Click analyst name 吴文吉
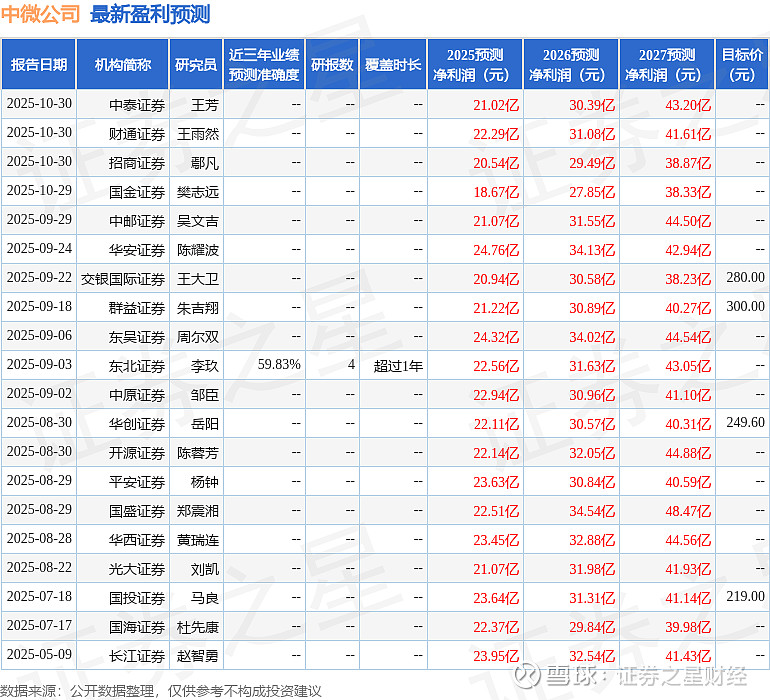The width and height of the screenshot is (770, 700). [x=198, y=221]
